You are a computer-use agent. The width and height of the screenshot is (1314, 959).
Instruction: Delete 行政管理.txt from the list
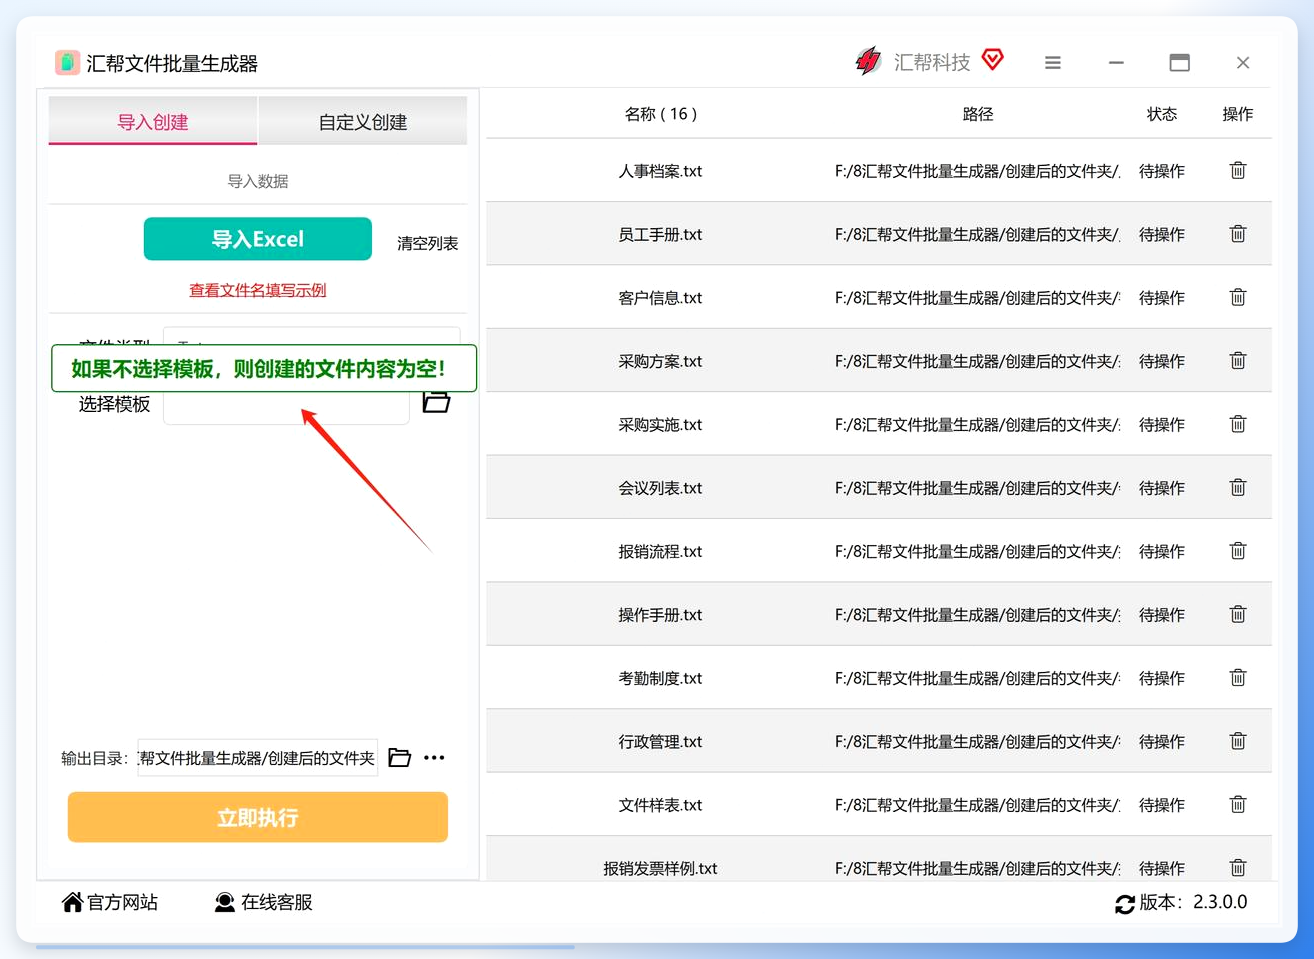[x=1238, y=741]
